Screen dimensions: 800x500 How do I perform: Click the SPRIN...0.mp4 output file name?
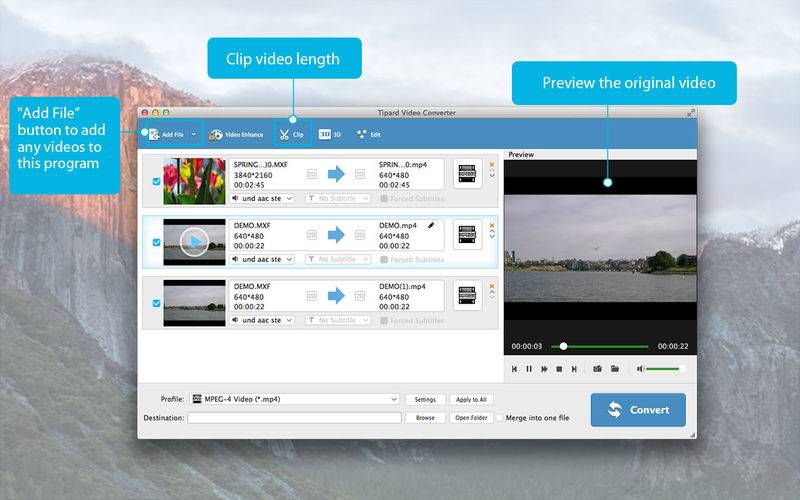403,165
